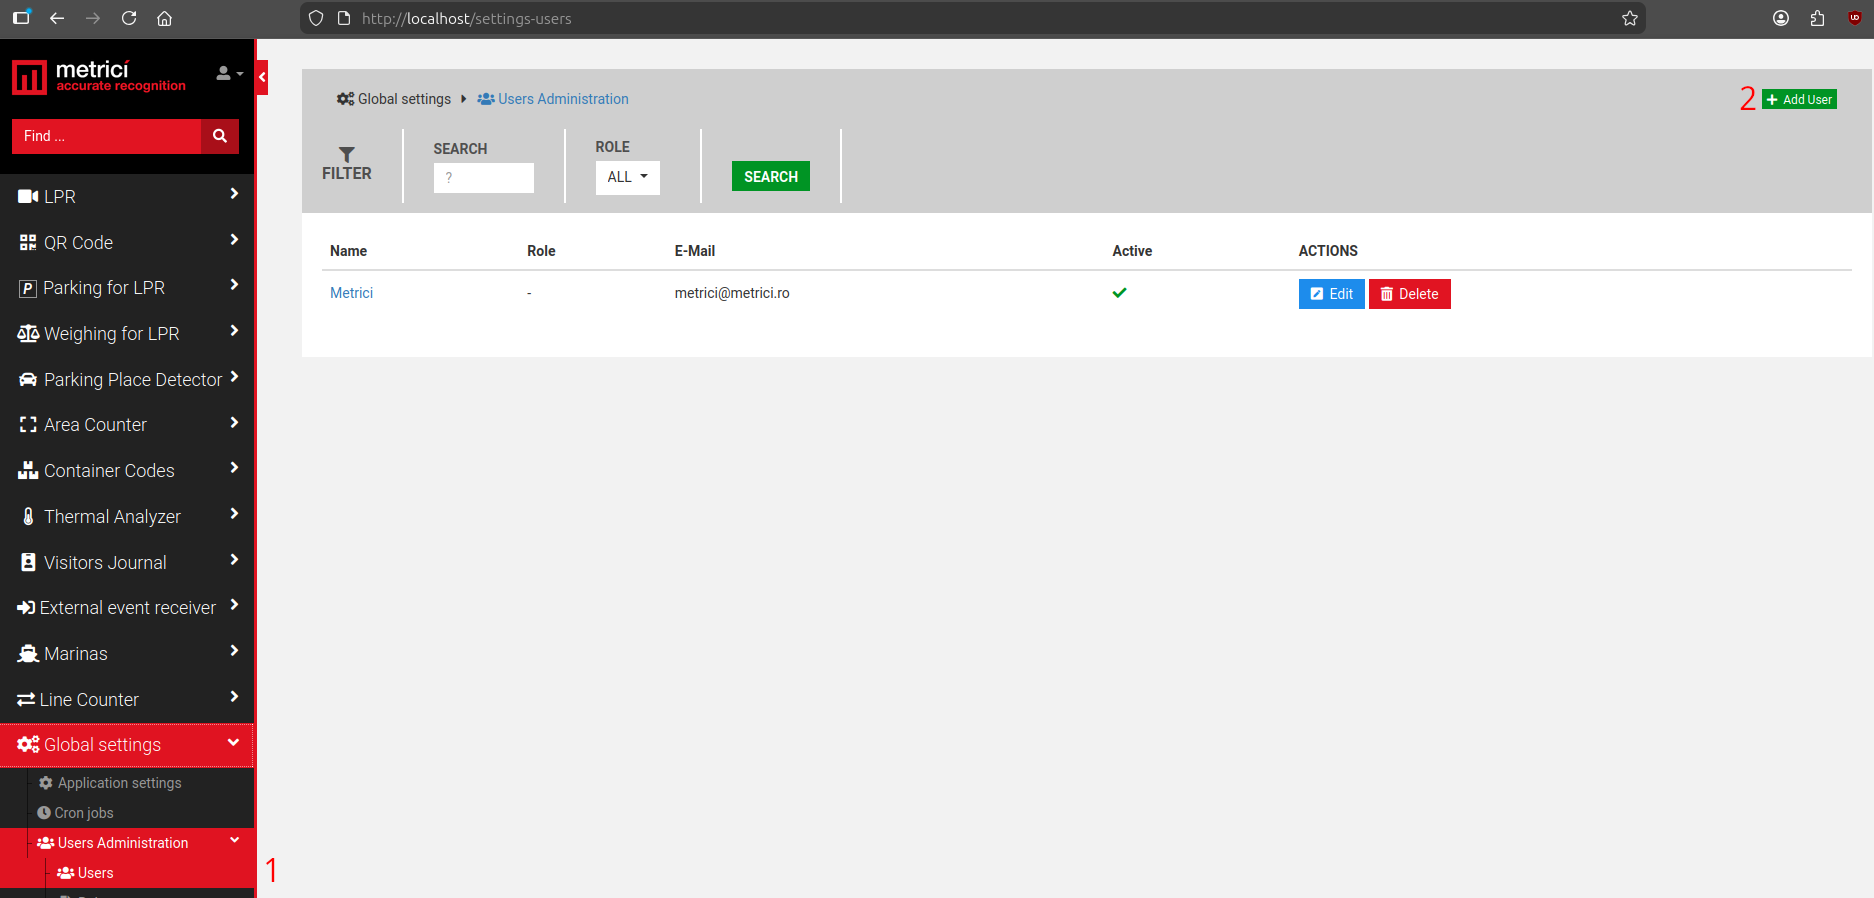Click the Add User button
This screenshot has height=898, width=1874.
click(x=1799, y=99)
